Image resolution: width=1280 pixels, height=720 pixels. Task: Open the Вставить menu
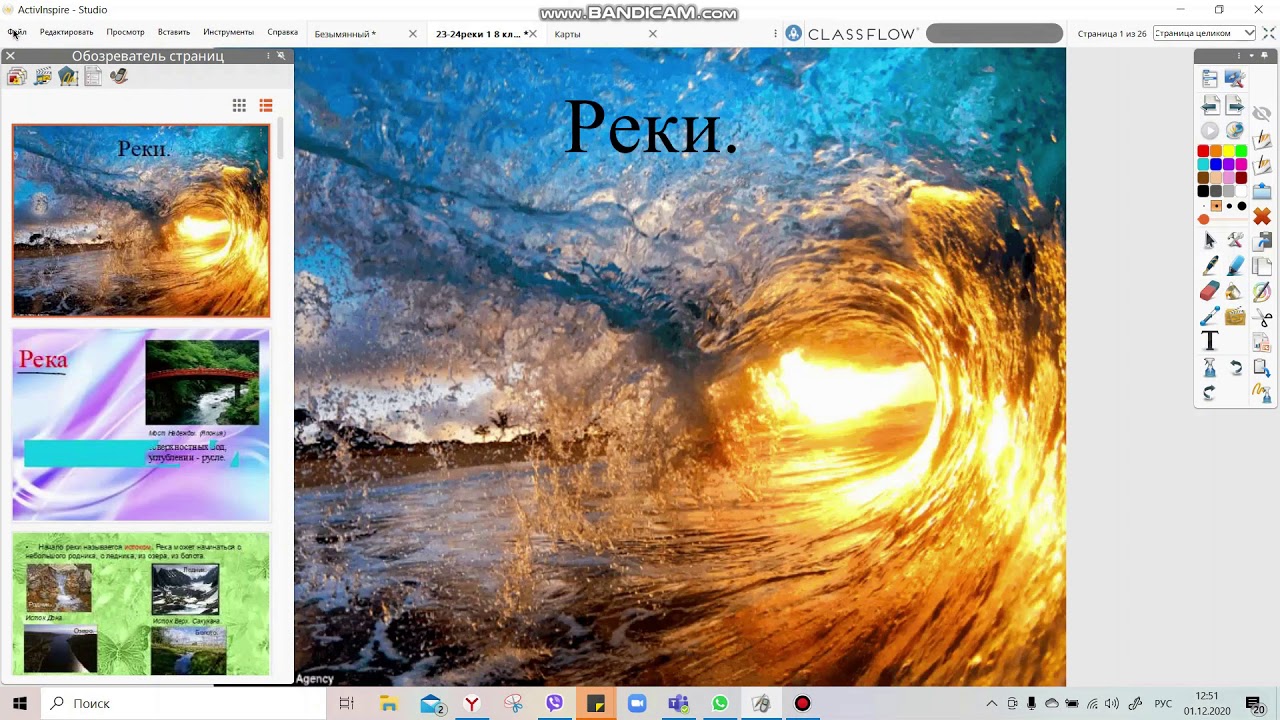pyautogui.click(x=174, y=33)
